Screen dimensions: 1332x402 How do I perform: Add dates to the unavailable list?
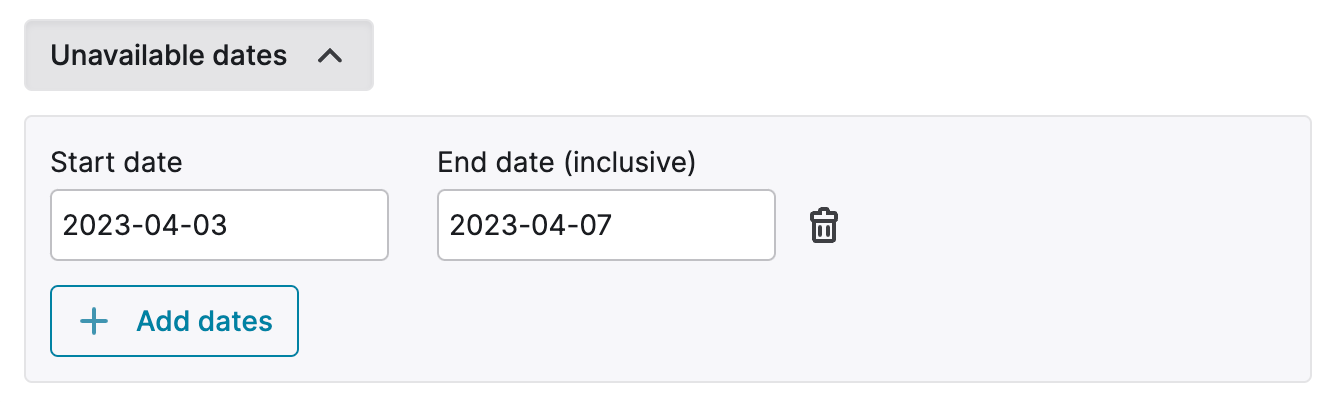175,321
